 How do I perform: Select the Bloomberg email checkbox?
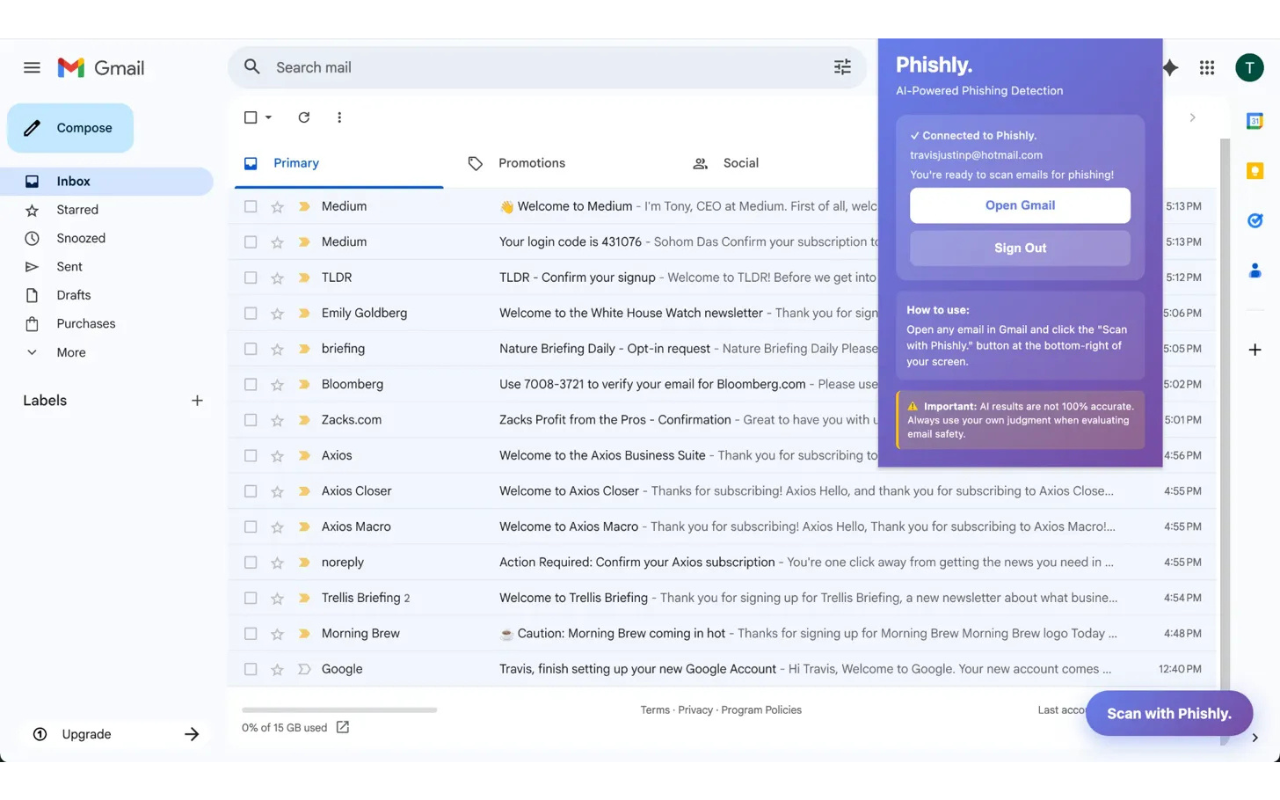click(x=250, y=385)
